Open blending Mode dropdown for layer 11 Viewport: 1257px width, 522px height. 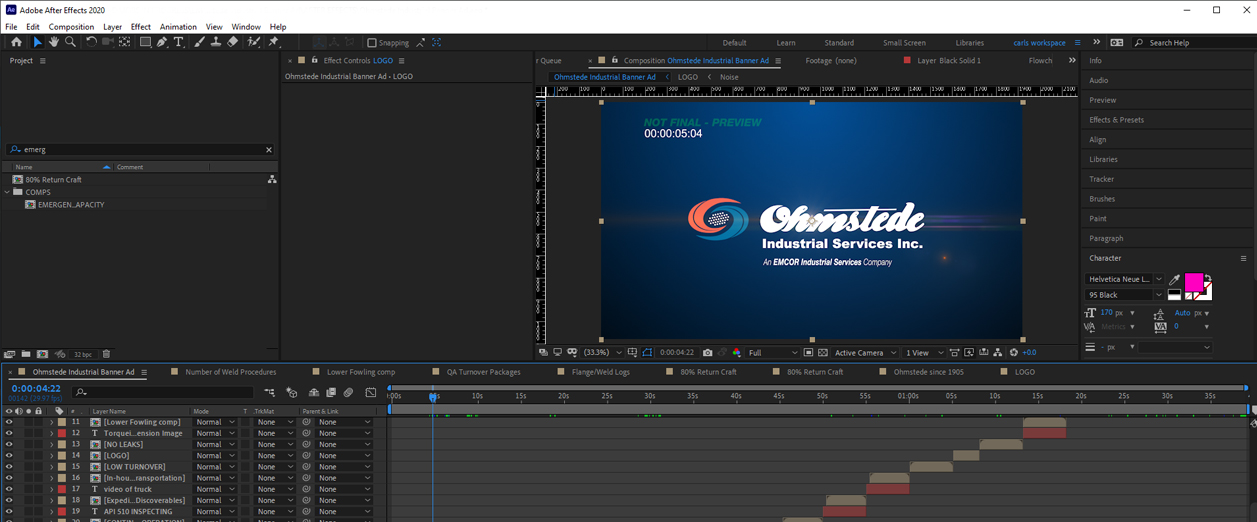point(215,422)
